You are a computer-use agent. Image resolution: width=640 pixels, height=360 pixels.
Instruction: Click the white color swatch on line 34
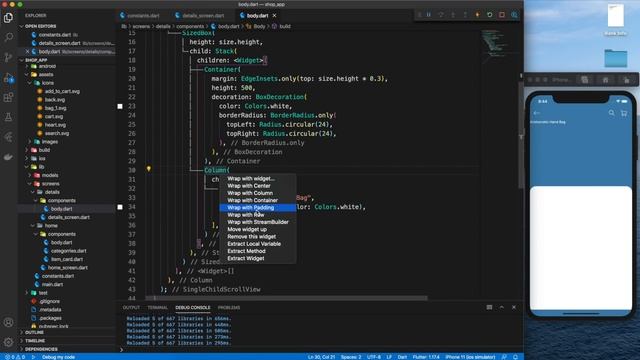pos(120,207)
